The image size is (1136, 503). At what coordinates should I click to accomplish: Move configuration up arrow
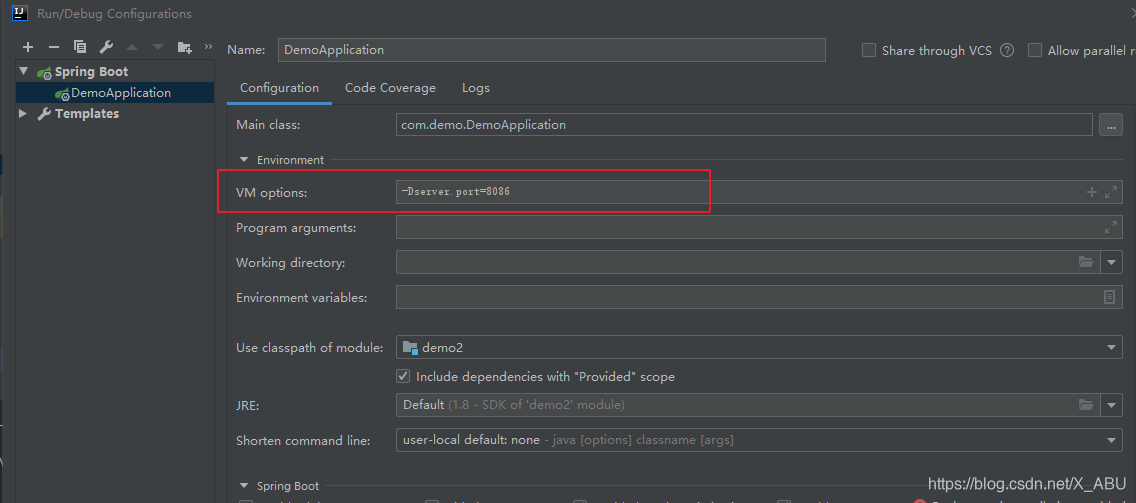point(132,47)
